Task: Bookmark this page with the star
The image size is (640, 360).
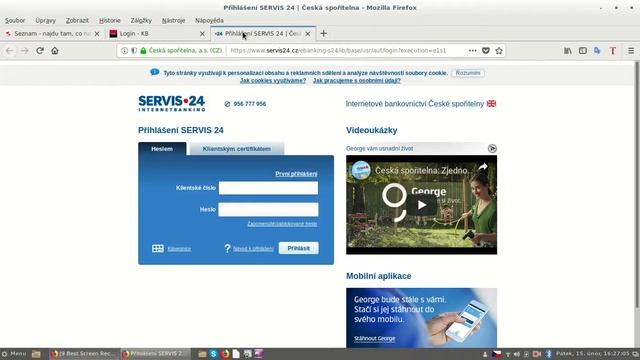Action: click(x=499, y=51)
